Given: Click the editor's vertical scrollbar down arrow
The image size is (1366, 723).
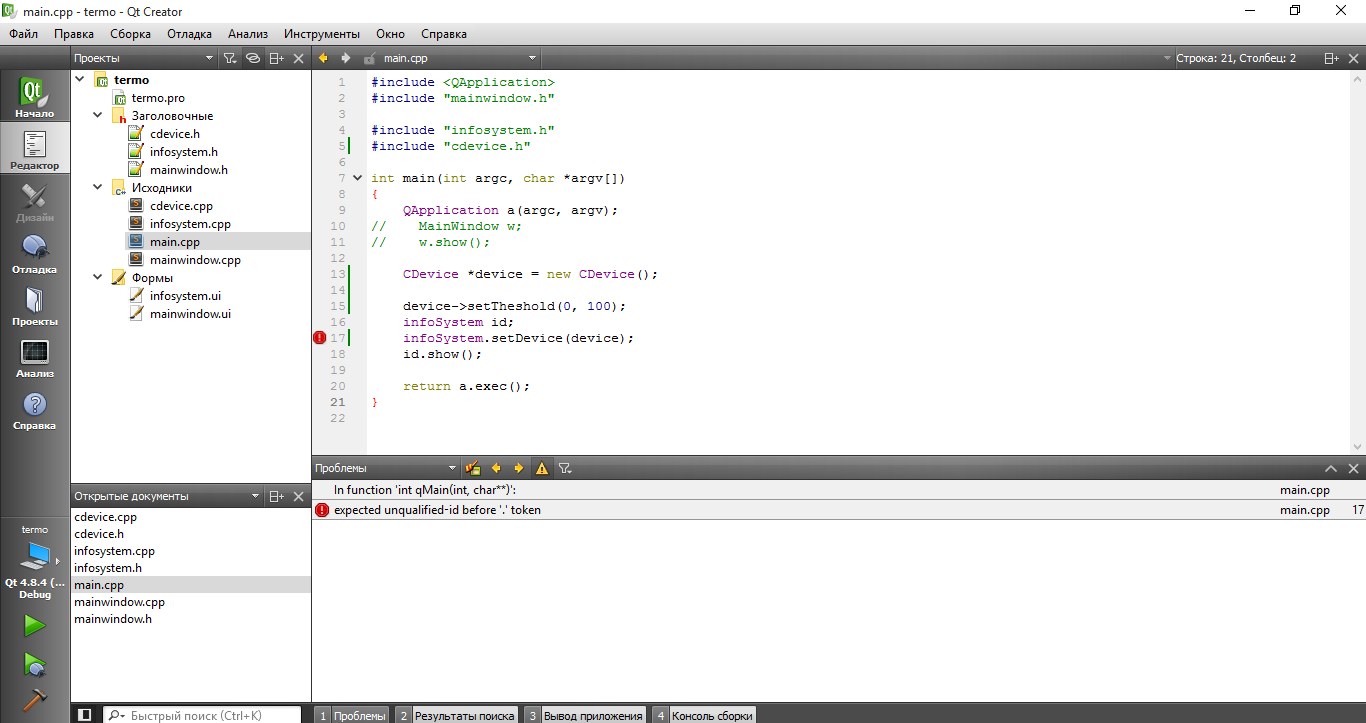Looking at the screenshot, I should [1358, 447].
